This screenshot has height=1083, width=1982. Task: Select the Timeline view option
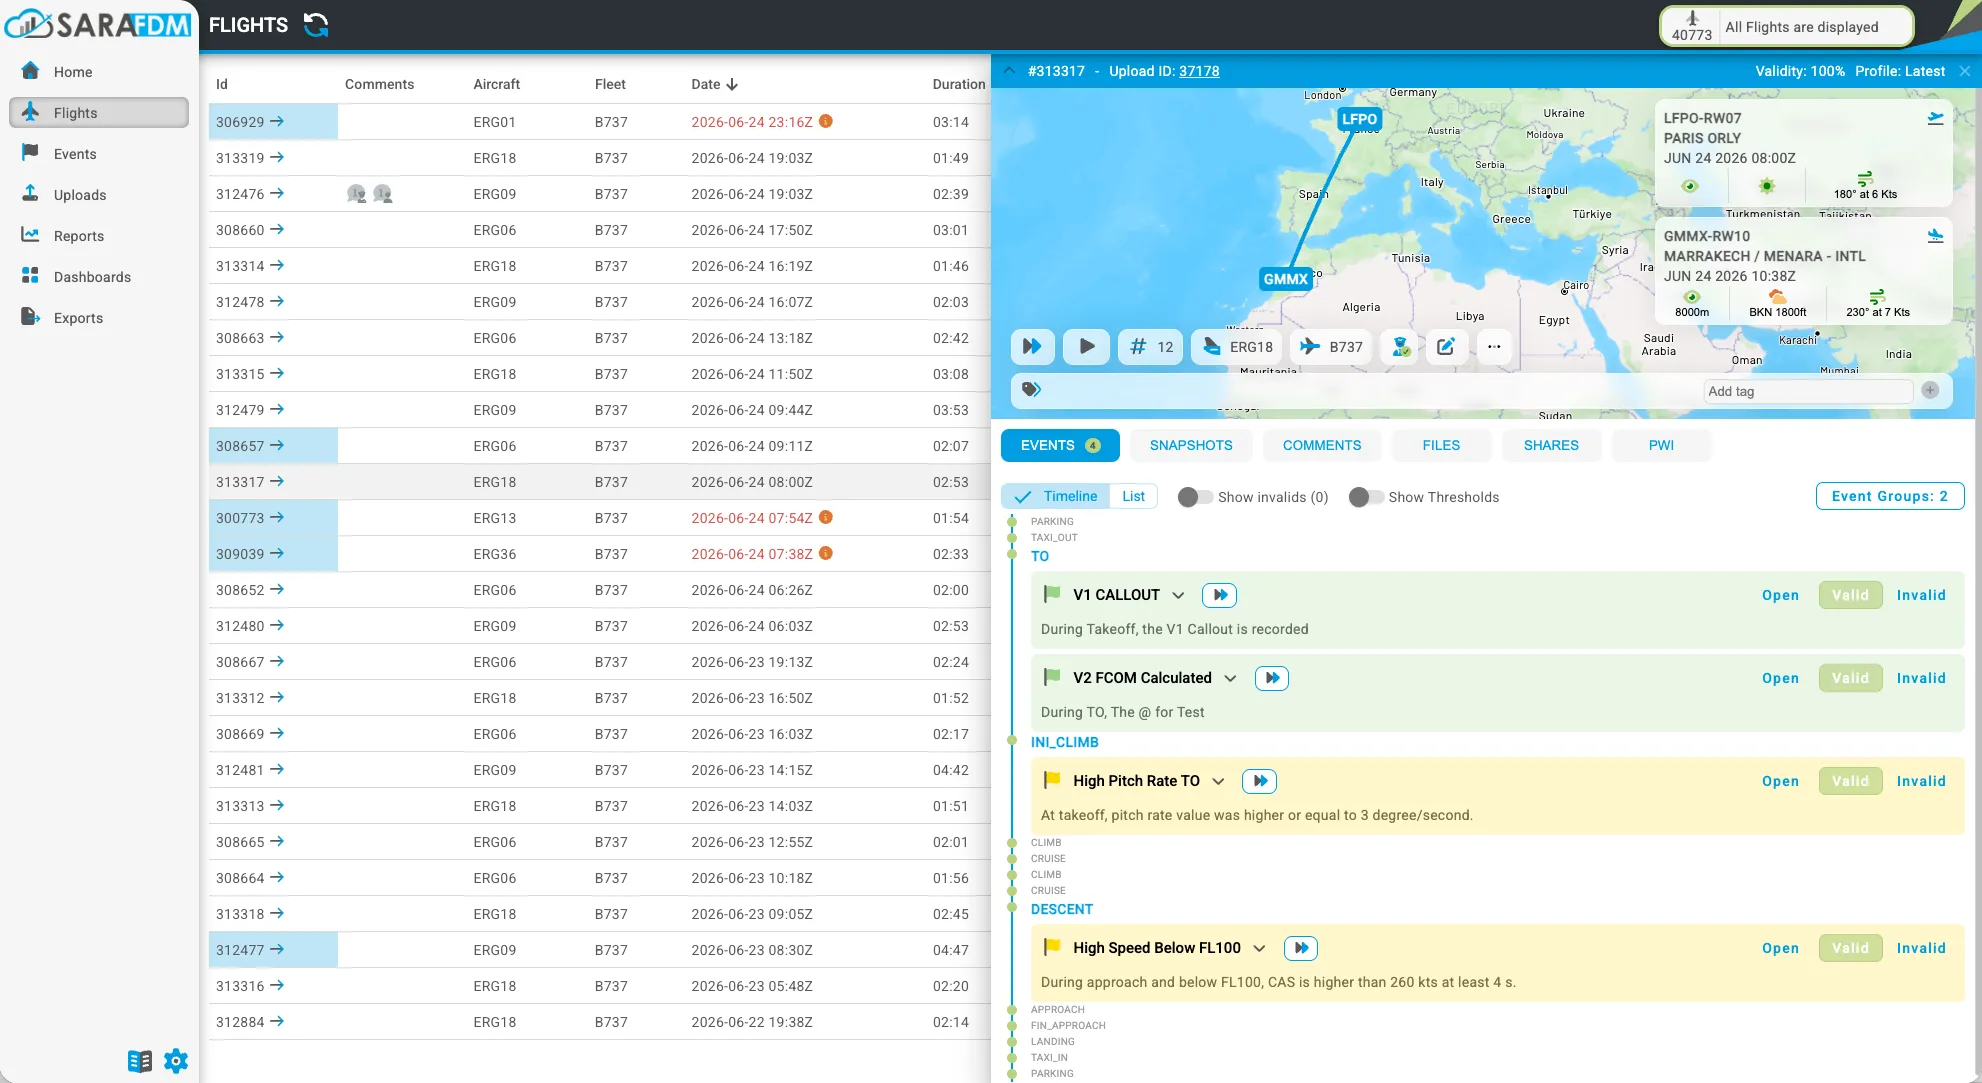tap(1056, 496)
